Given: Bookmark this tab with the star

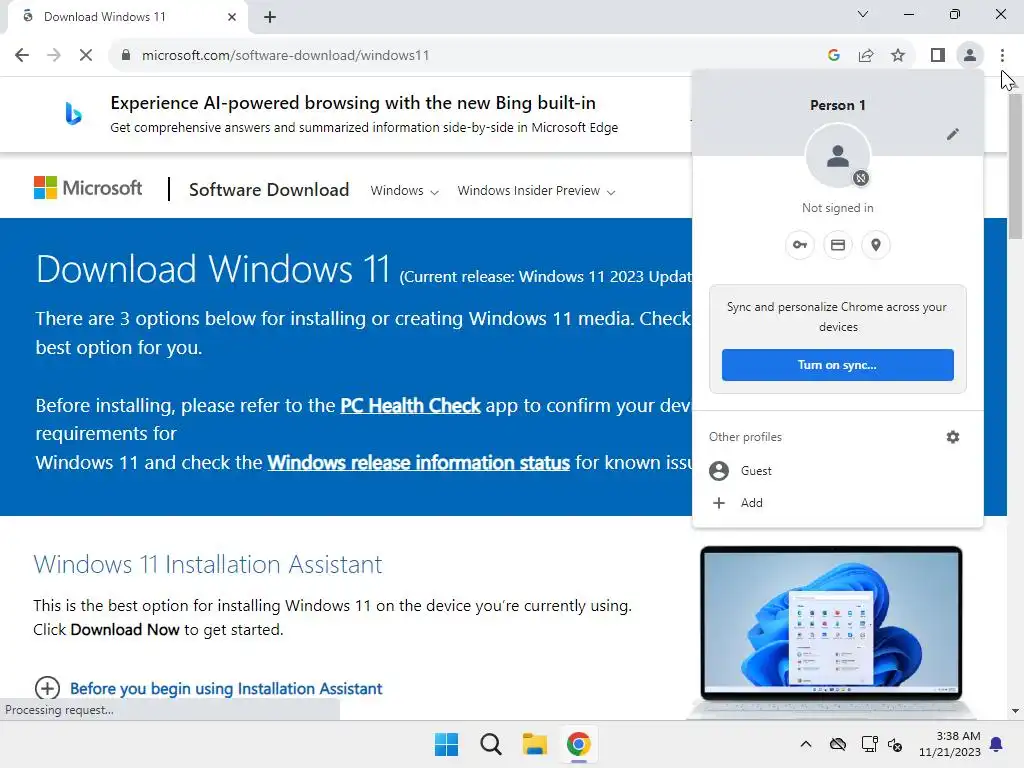Looking at the screenshot, I should click(x=898, y=55).
